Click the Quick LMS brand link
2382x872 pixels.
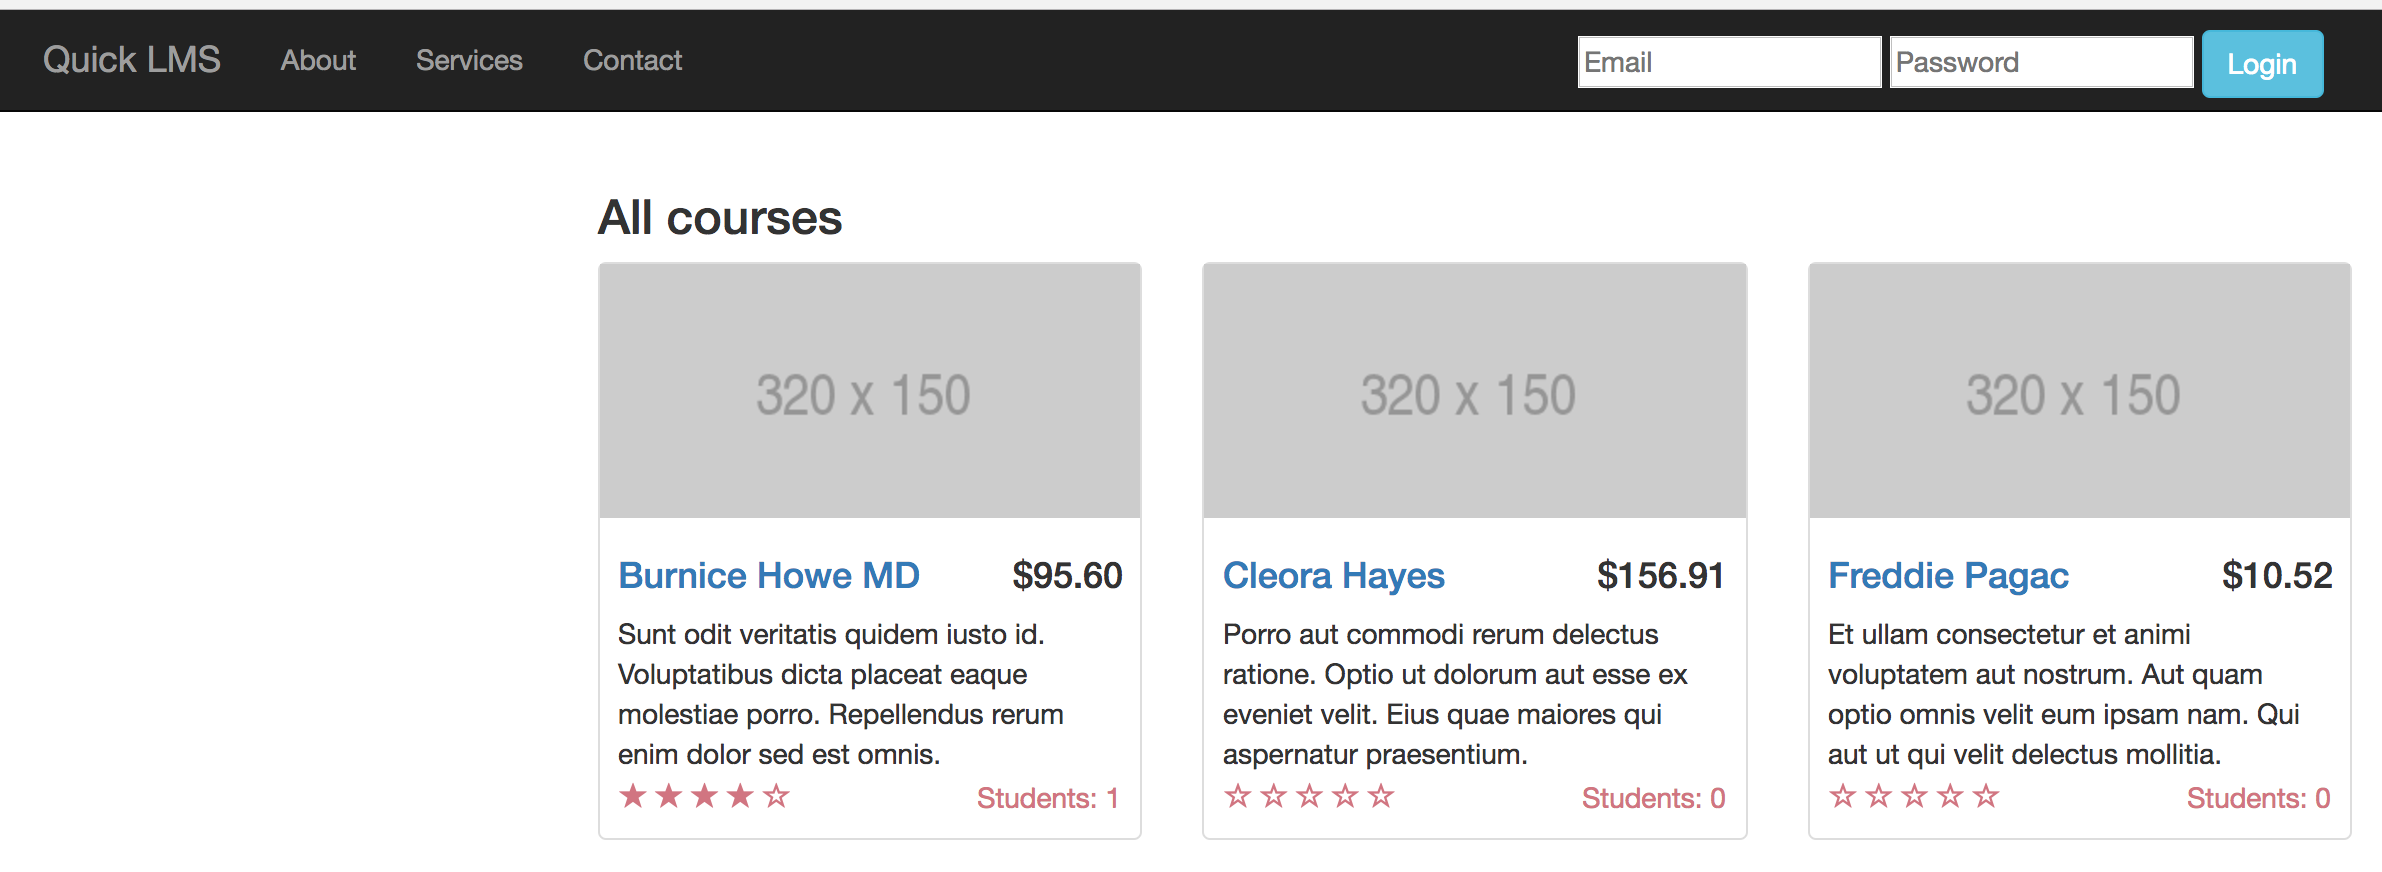tap(131, 60)
